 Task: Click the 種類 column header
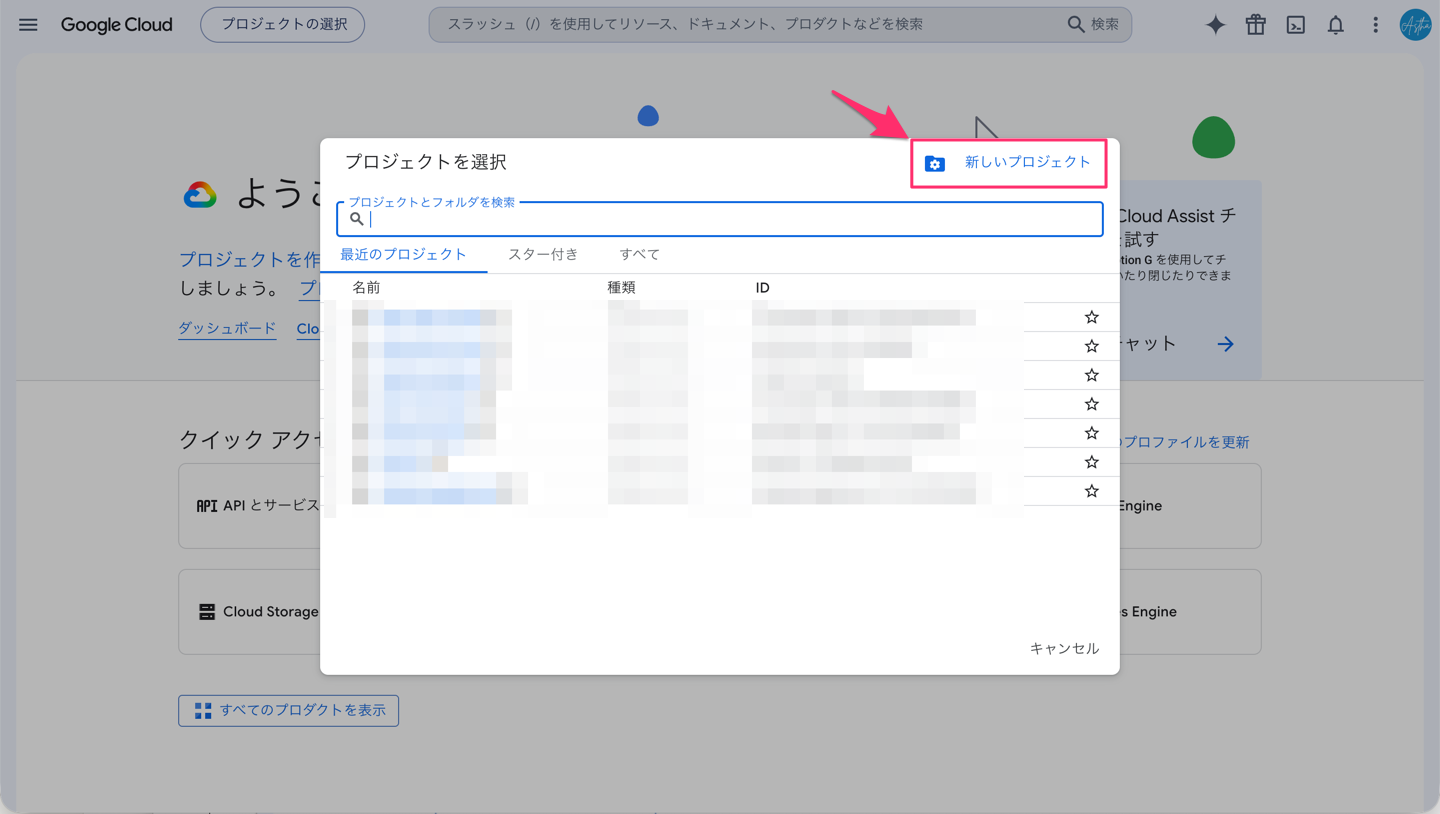pos(621,287)
